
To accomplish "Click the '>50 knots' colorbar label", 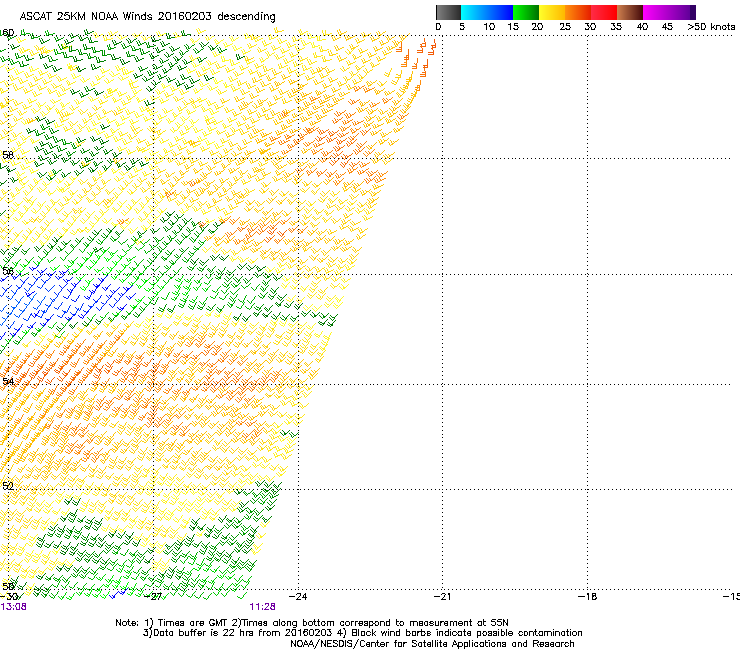I will coord(711,27).
